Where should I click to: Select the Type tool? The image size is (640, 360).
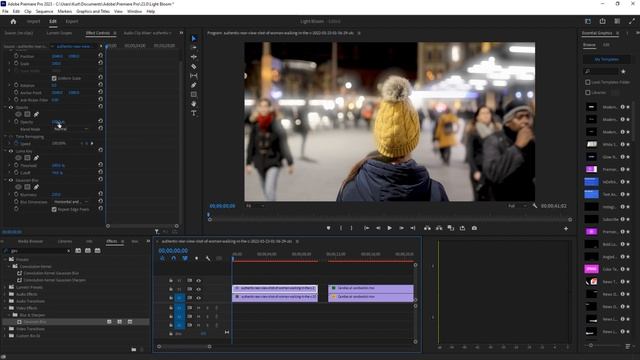point(194,113)
